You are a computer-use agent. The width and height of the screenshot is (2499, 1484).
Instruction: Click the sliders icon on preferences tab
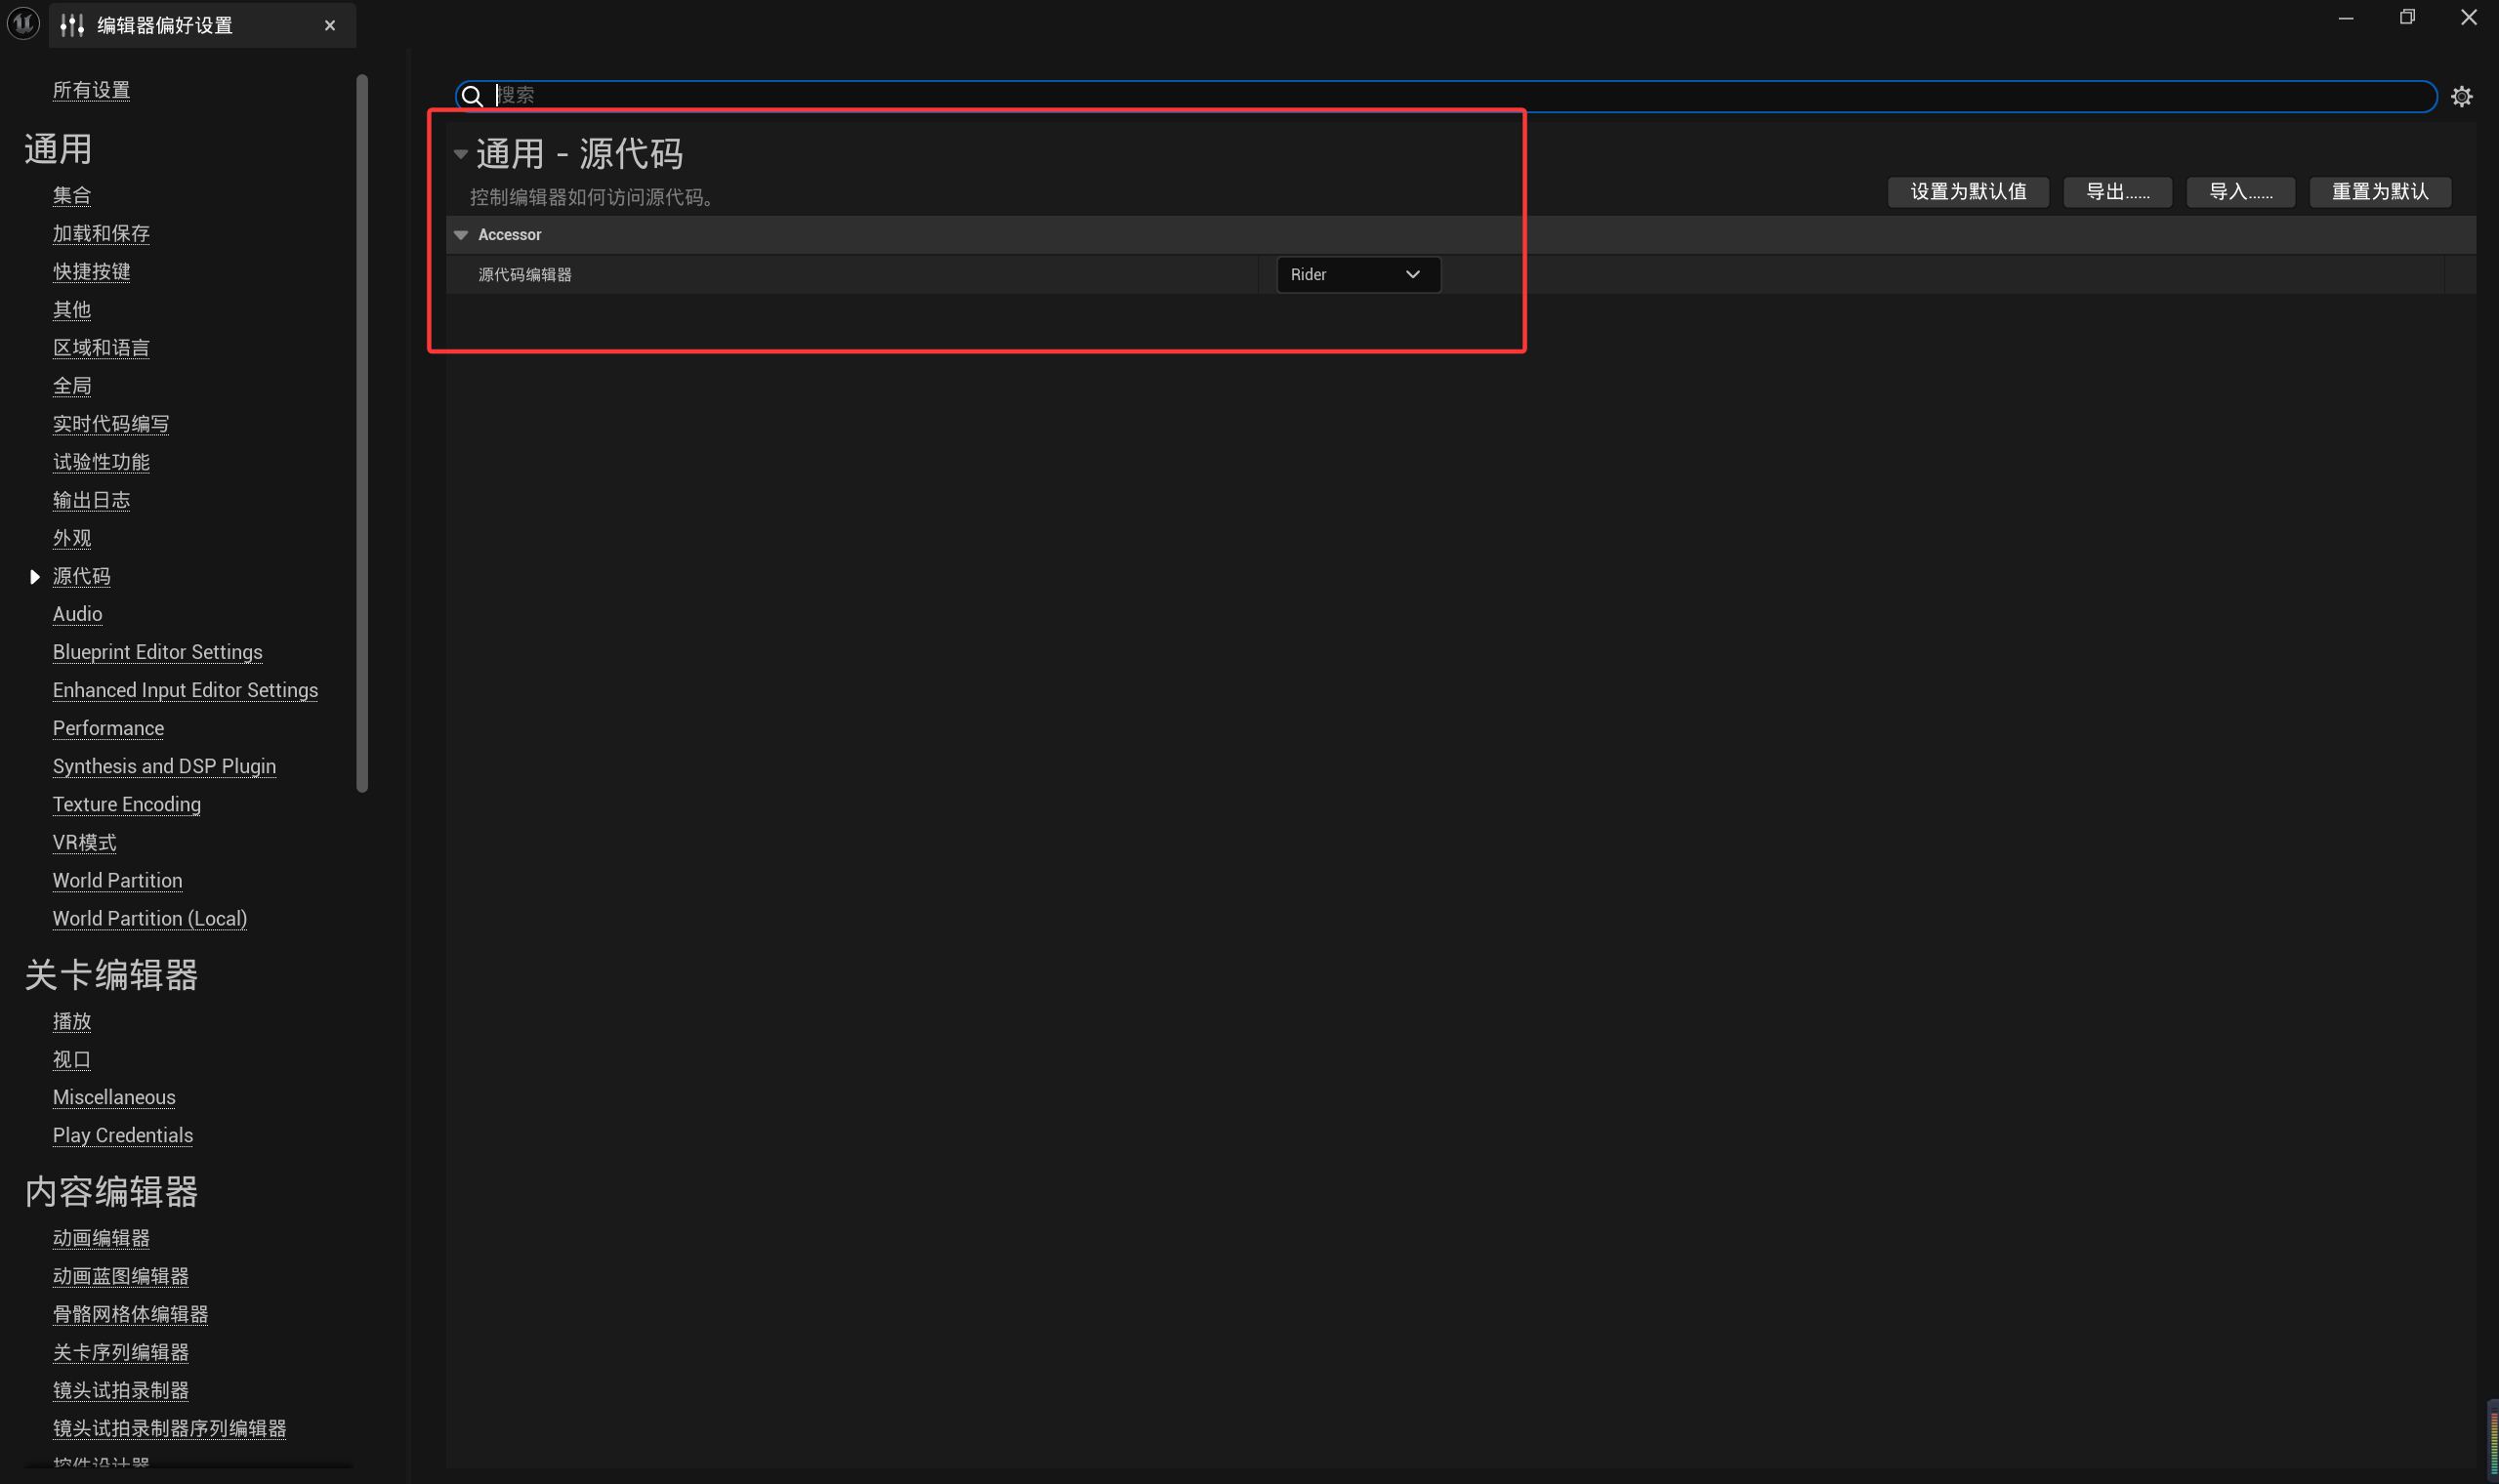pos(72,25)
